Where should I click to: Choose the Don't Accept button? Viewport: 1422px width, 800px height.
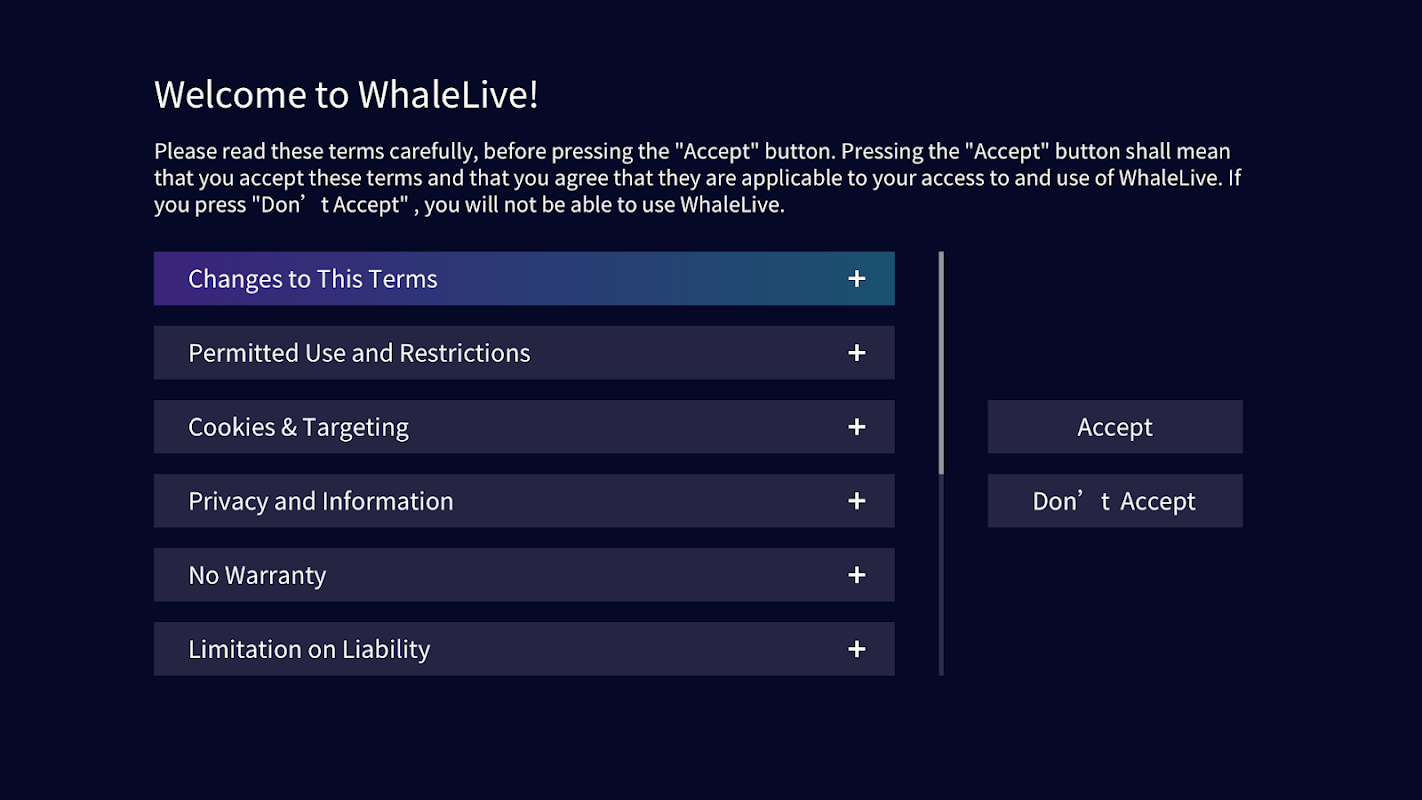(1114, 501)
